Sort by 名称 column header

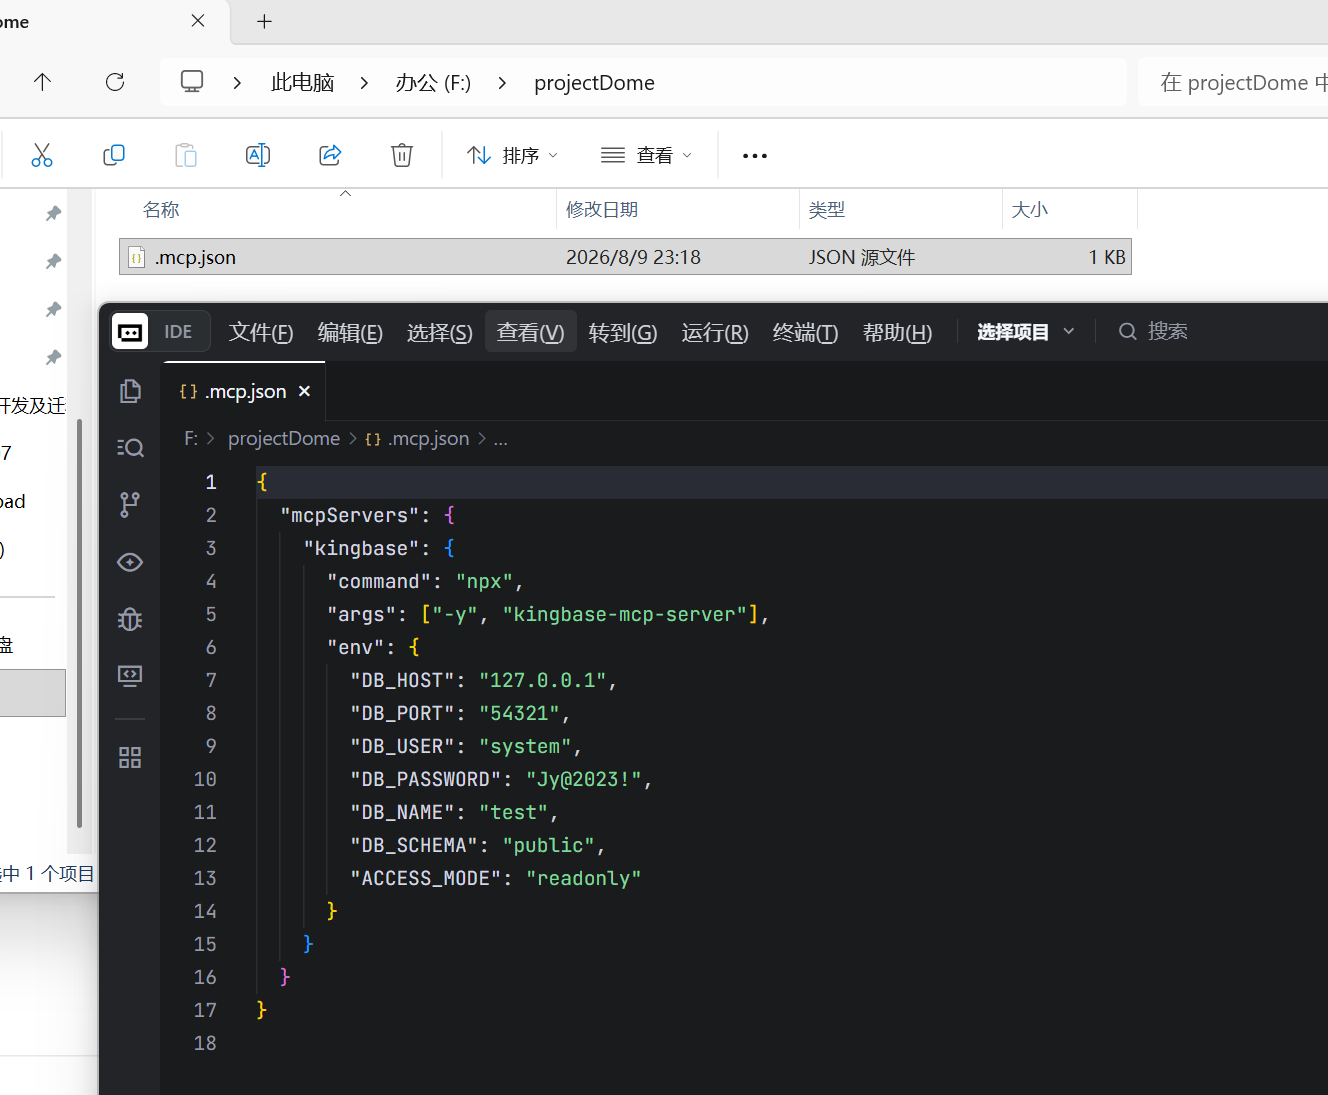(x=161, y=210)
